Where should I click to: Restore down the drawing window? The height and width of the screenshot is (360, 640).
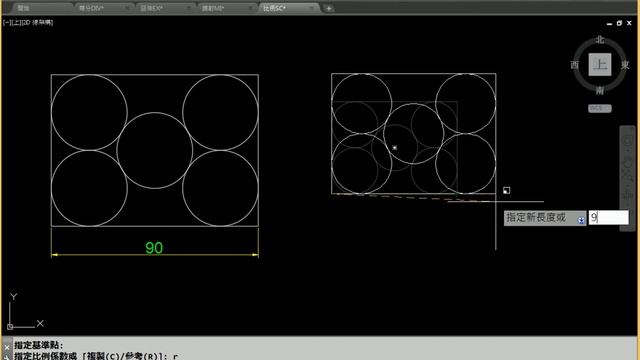[619, 23]
